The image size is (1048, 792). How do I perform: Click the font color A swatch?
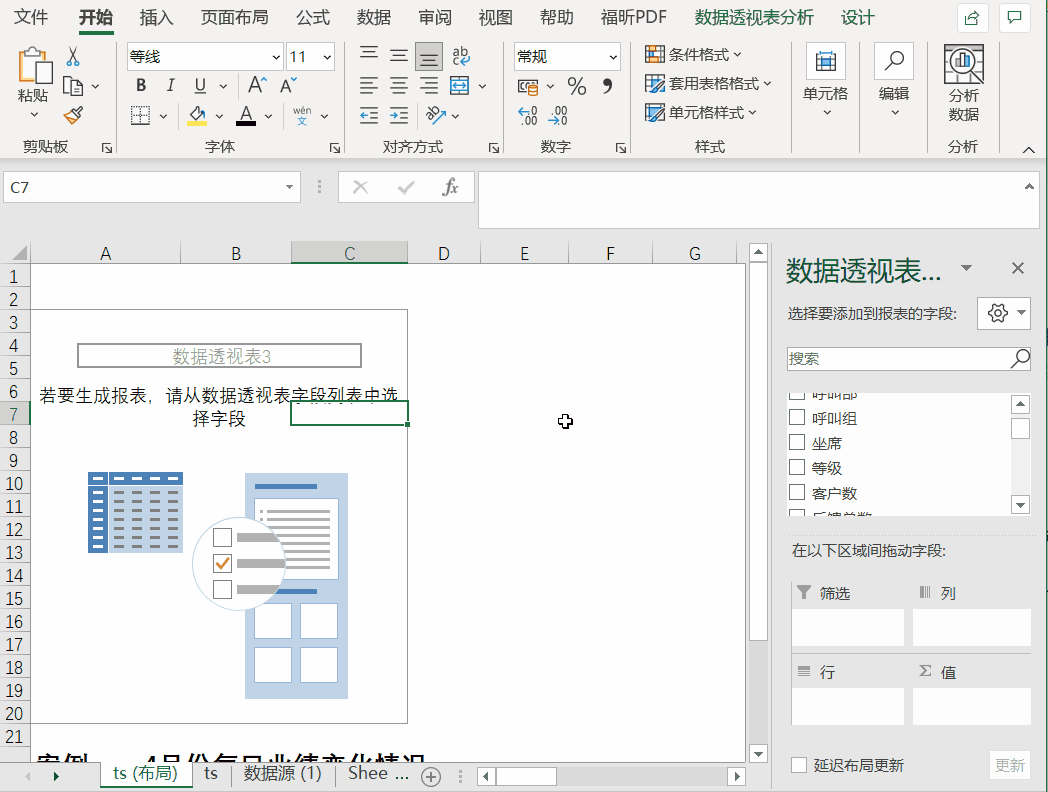tap(246, 116)
